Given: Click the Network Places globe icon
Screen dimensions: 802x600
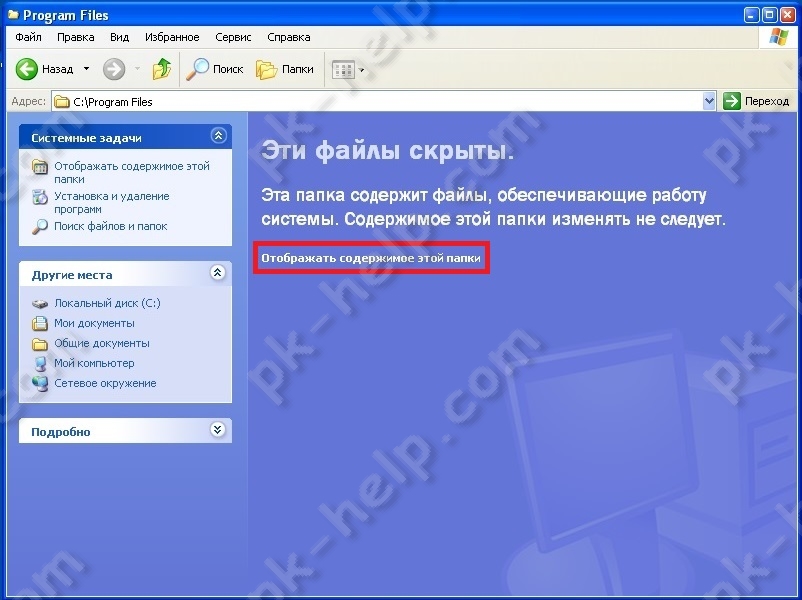Looking at the screenshot, I should coord(40,384).
